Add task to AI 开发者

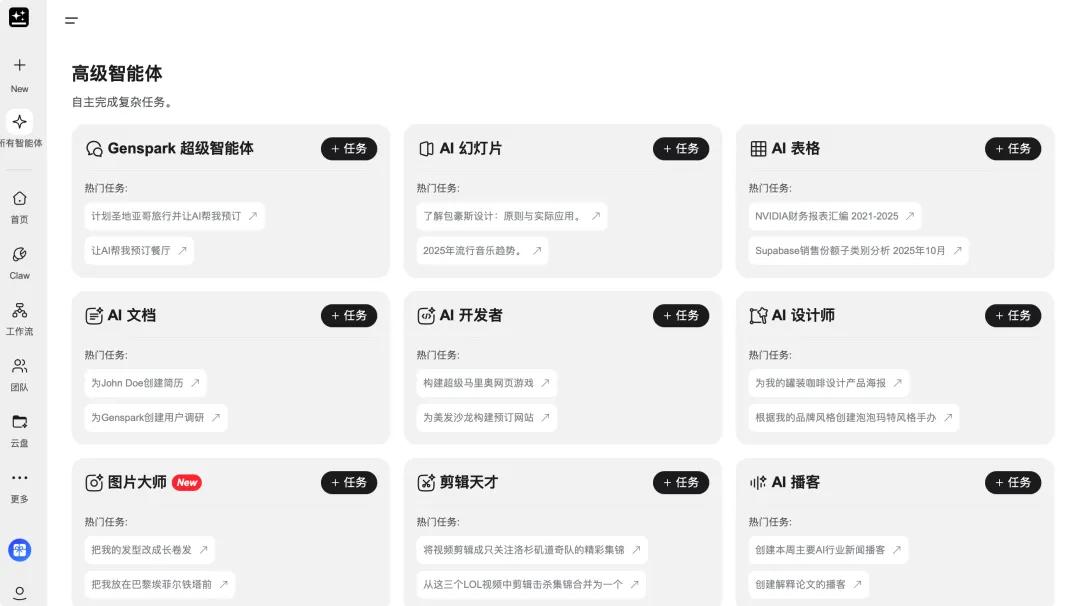click(x=681, y=315)
